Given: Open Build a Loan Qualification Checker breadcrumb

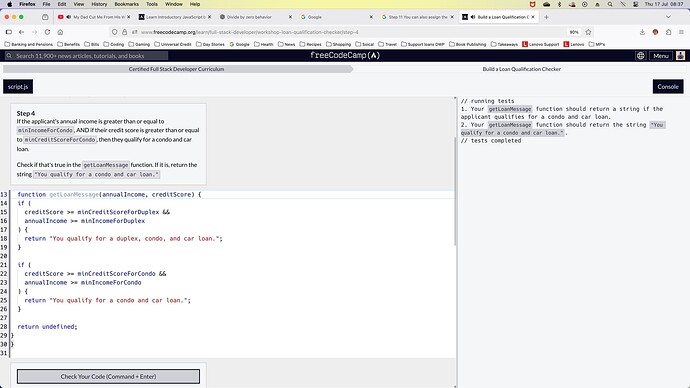Looking at the screenshot, I should pos(521,69).
